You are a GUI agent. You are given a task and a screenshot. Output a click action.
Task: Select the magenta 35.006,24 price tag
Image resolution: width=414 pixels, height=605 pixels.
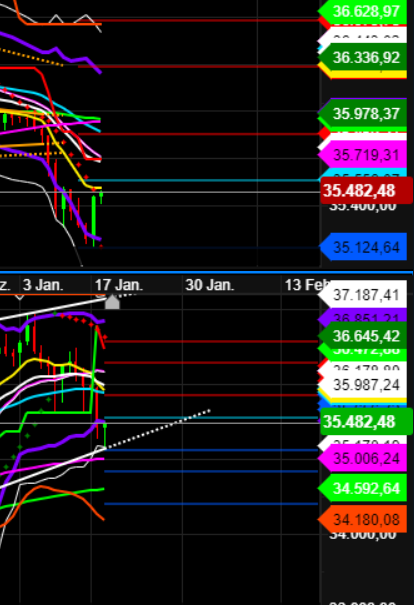[363, 458]
